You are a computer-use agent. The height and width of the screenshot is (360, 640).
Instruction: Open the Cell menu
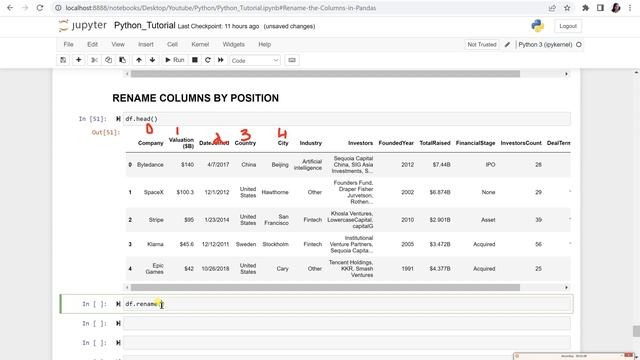(x=172, y=44)
